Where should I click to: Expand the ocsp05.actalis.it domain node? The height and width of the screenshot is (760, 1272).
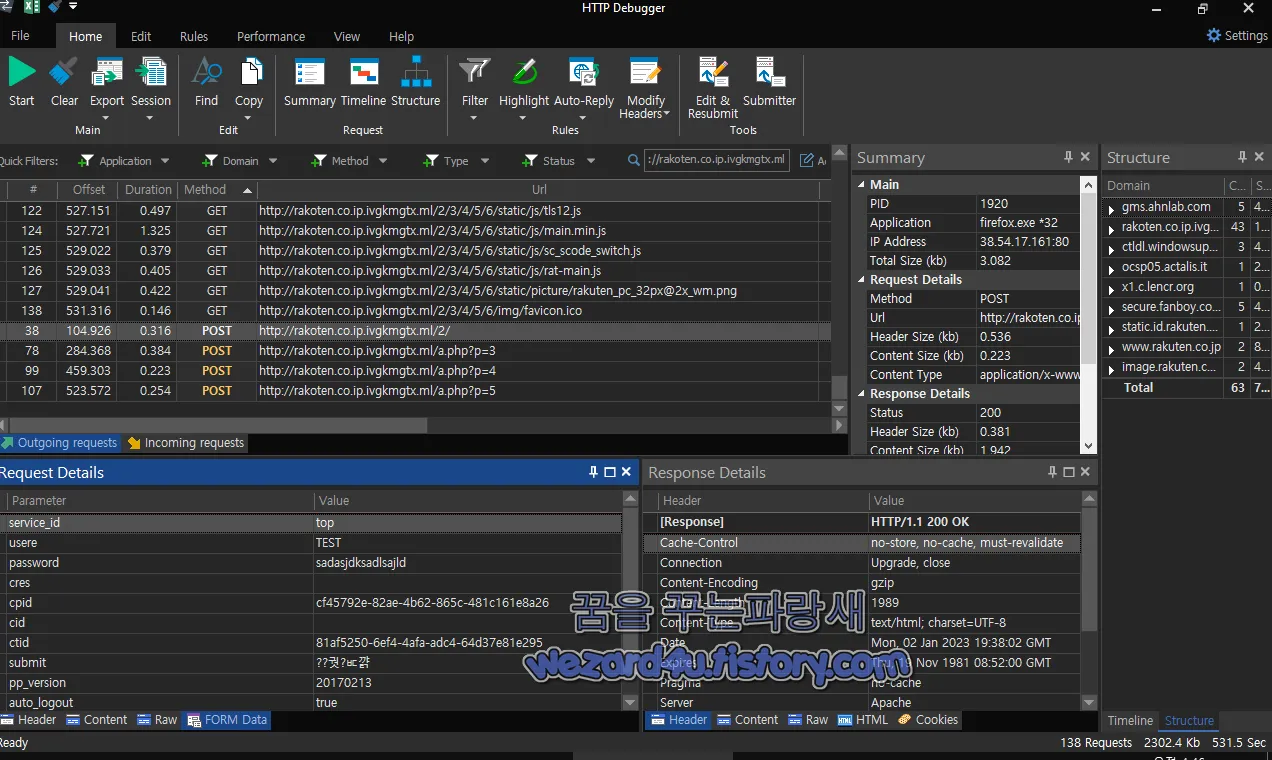tap(1111, 268)
